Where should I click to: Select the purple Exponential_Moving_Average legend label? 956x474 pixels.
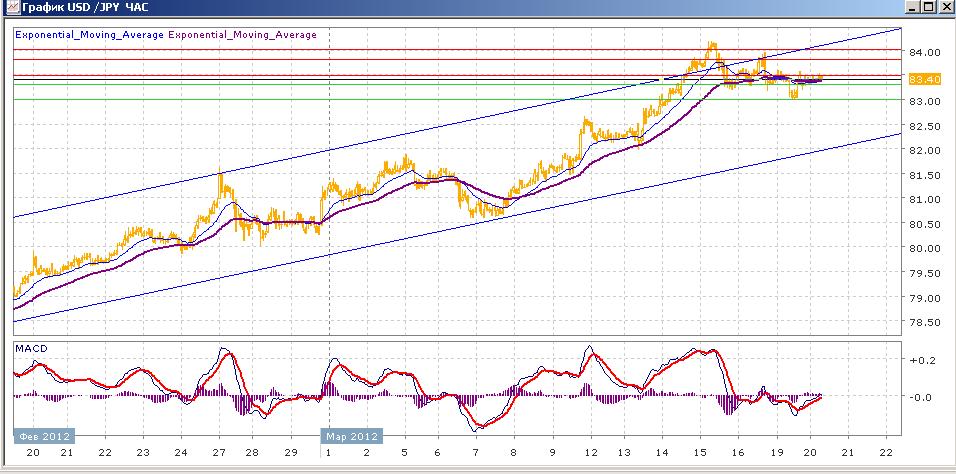242,35
